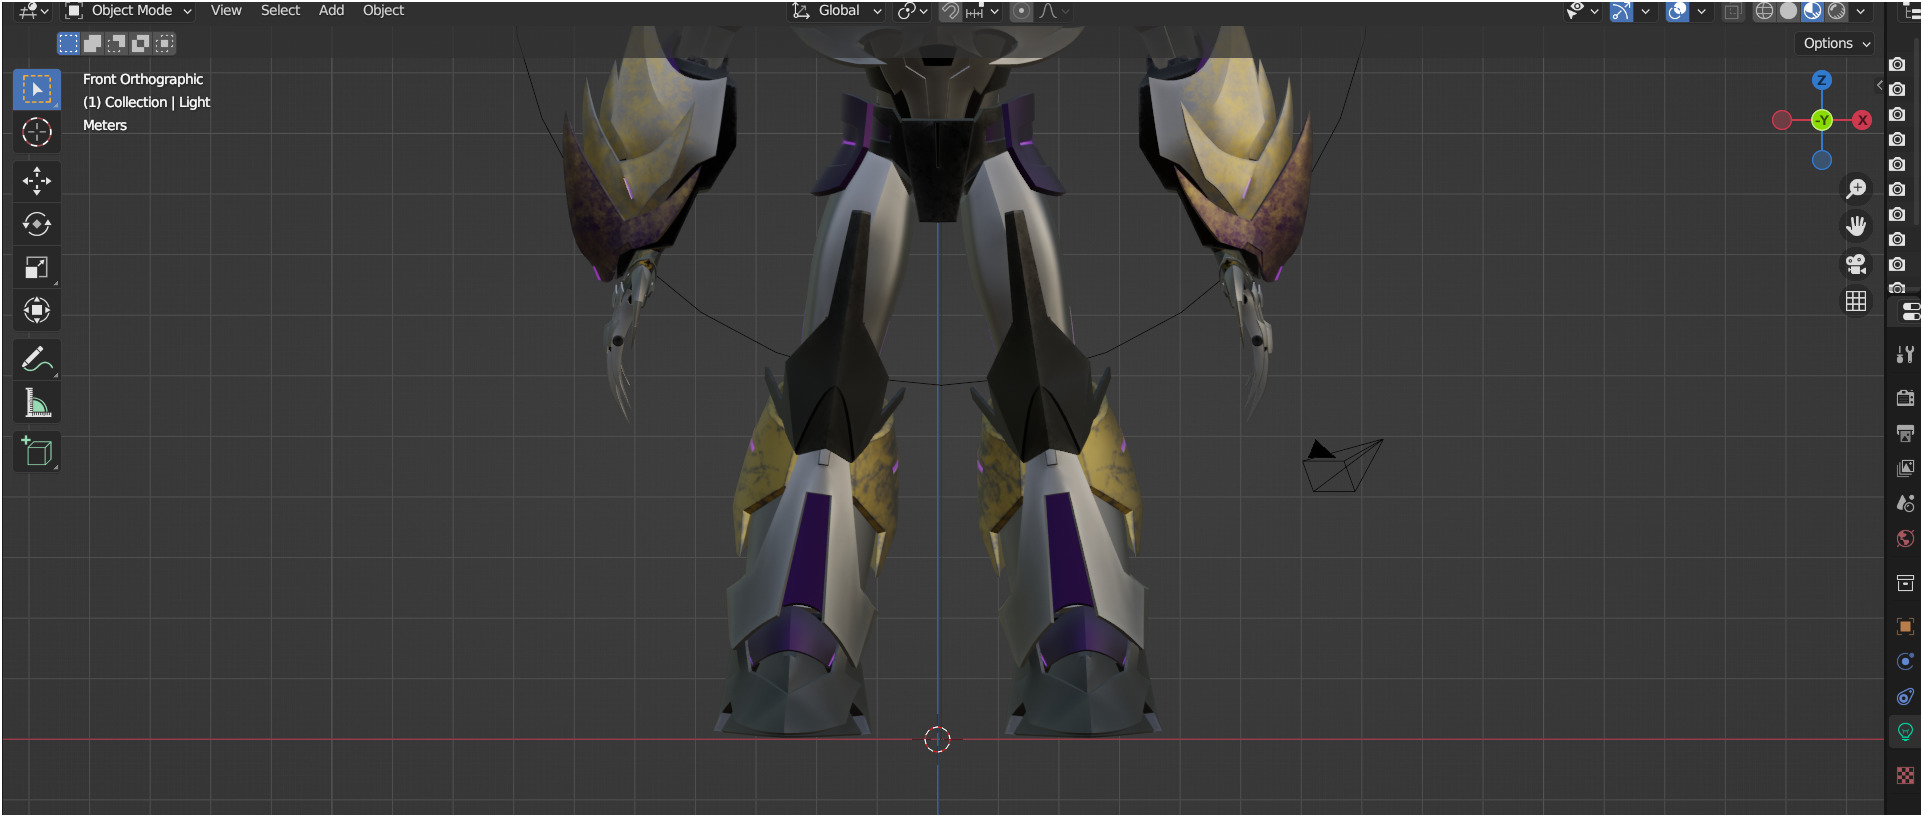Set selection mode to Intersect
The width and height of the screenshot is (1923, 817).
point(164,43)
